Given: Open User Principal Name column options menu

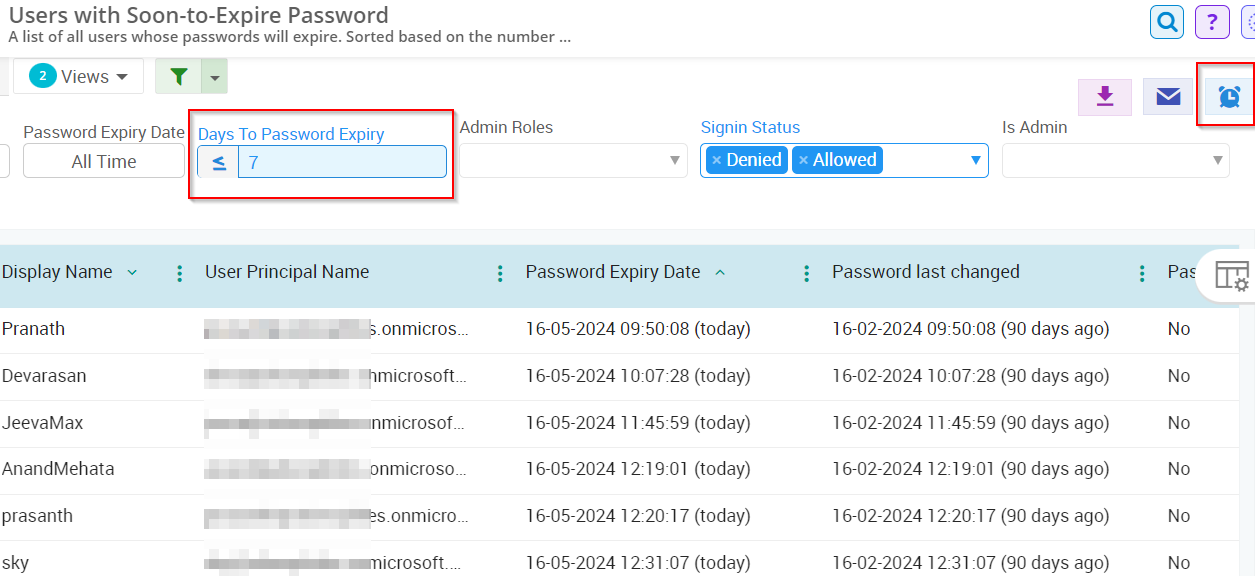Looking at the screenshot, I should point(500,273).
